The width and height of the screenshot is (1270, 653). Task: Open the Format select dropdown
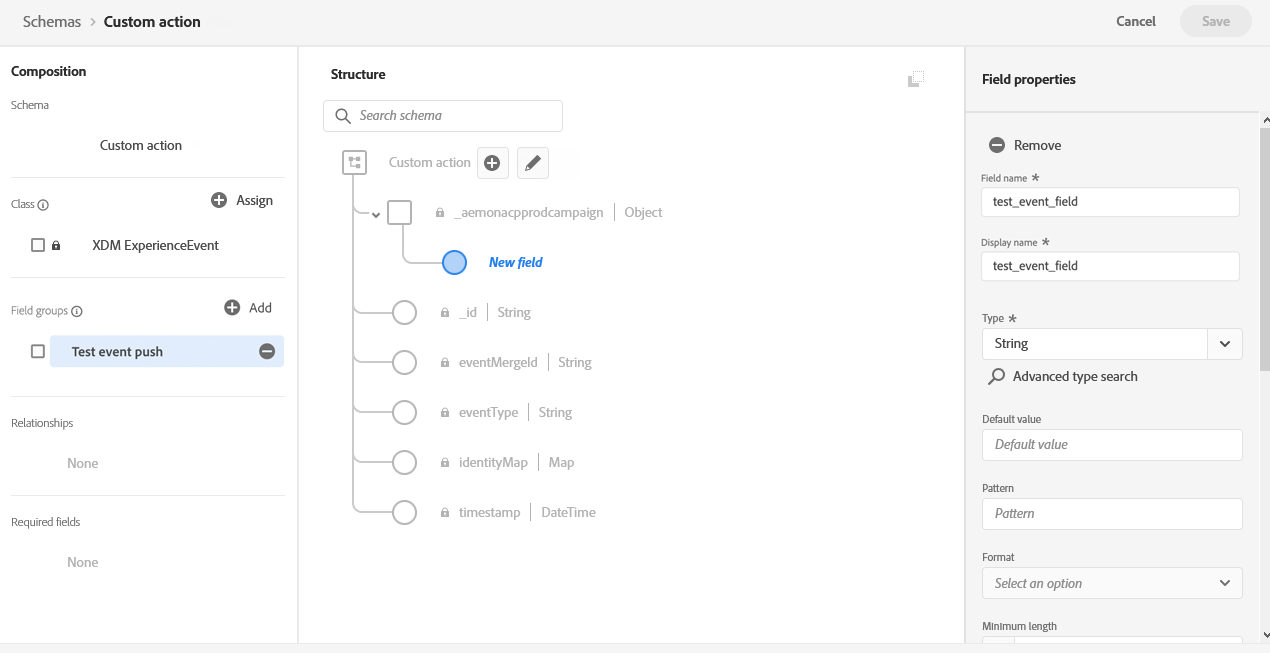click(1112, 583)
